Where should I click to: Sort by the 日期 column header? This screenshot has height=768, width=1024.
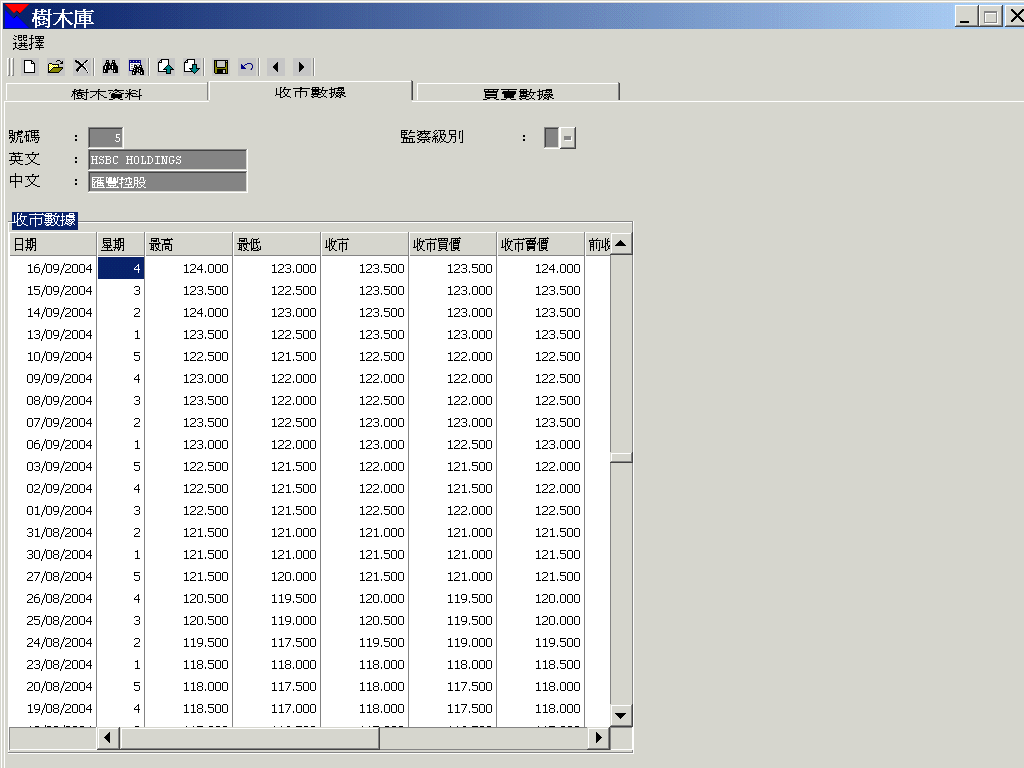[x=53, y=244]
